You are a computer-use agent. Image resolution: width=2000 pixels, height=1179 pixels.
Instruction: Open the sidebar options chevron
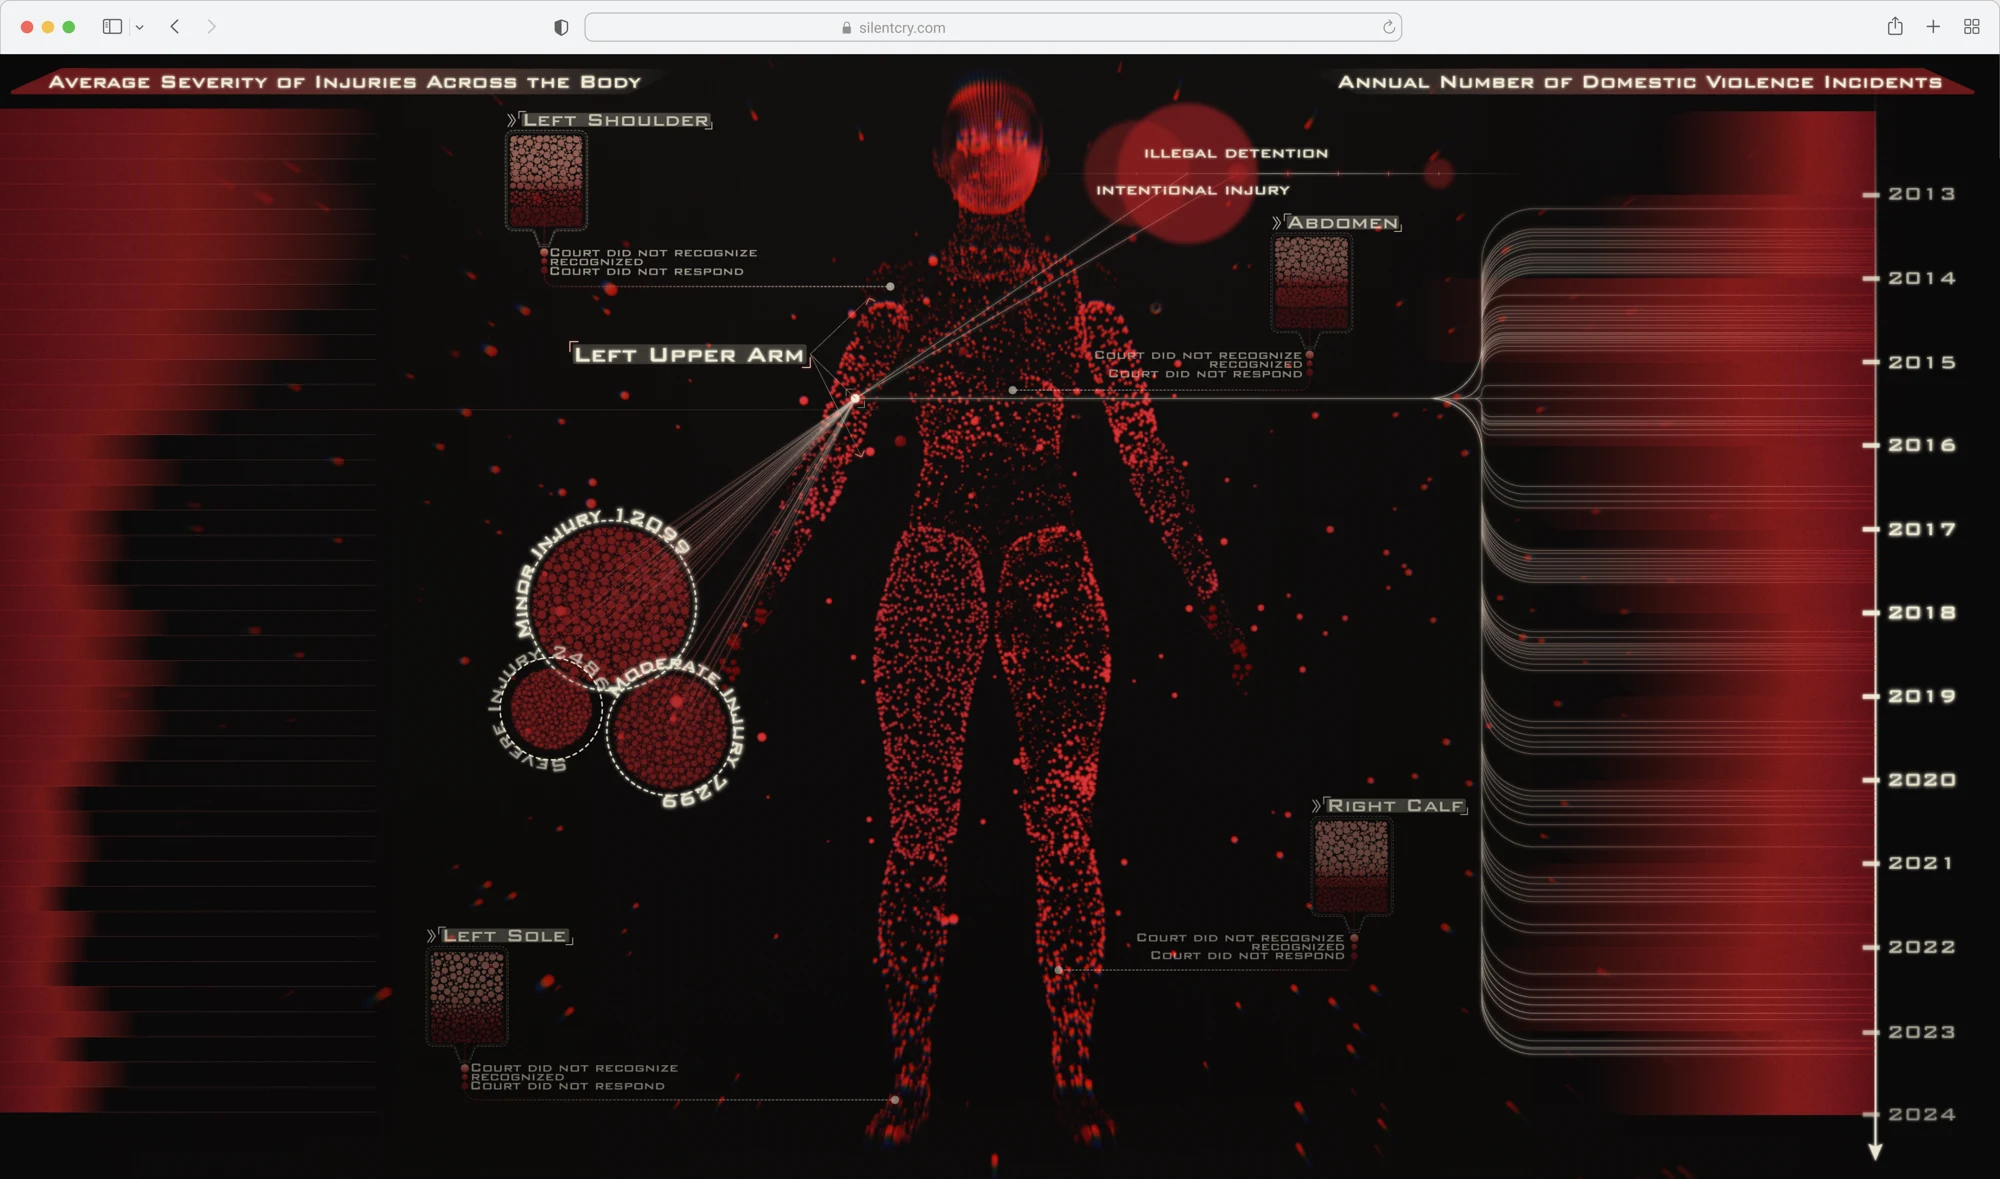pyautogui.click(x=140, y=28)
